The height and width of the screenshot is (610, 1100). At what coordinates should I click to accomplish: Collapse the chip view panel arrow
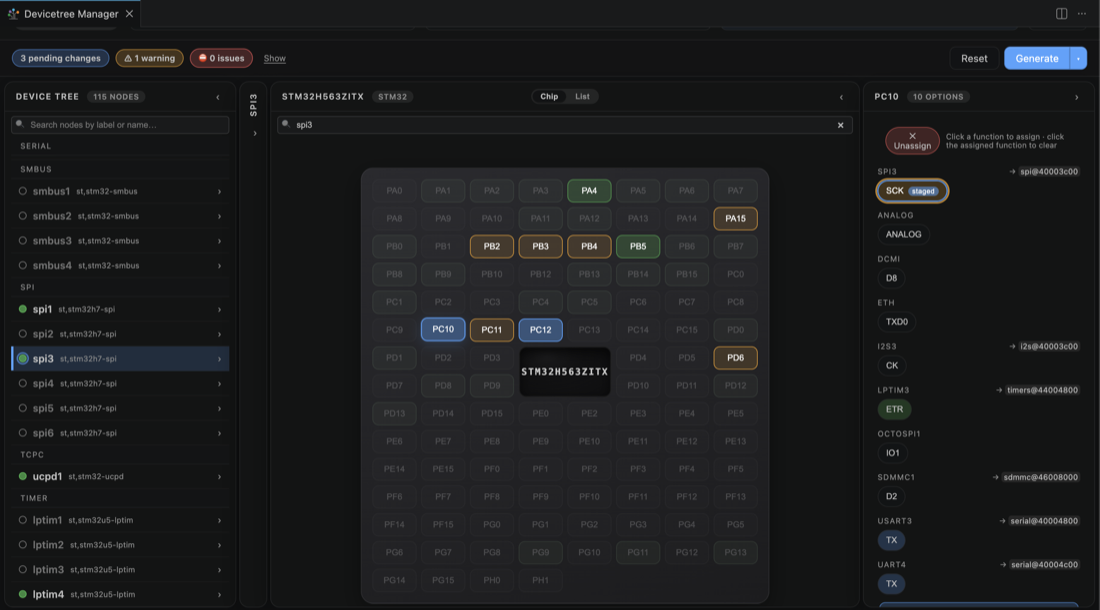[x=841, y=97]
